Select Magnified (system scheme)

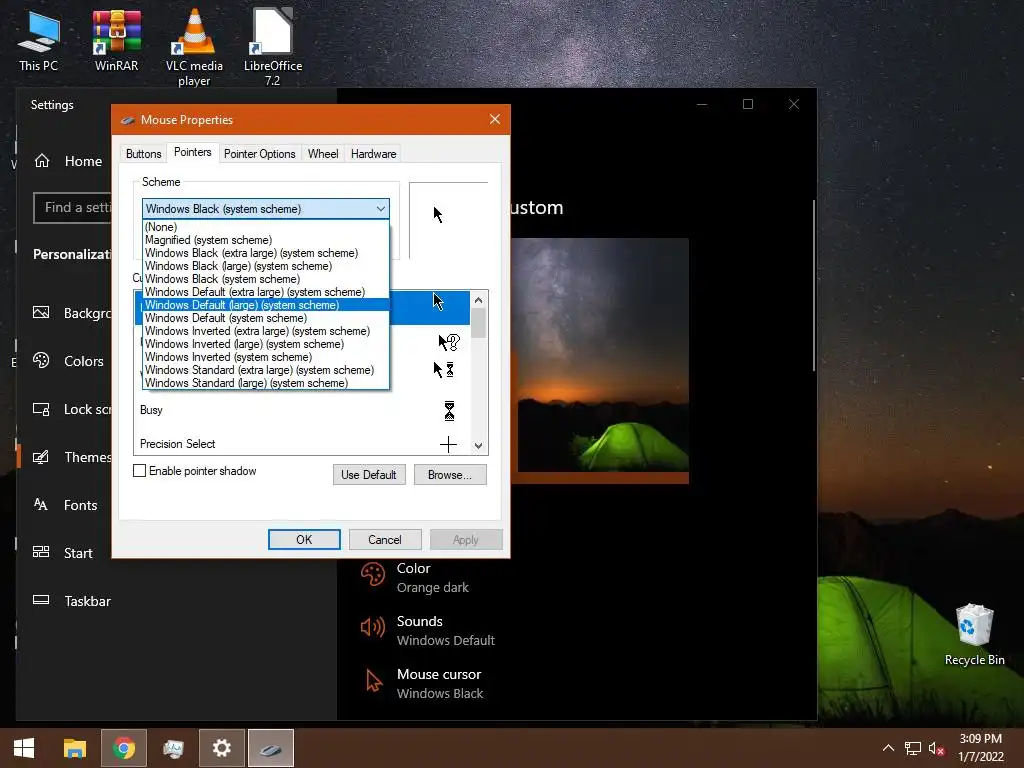tap(266, 240)
